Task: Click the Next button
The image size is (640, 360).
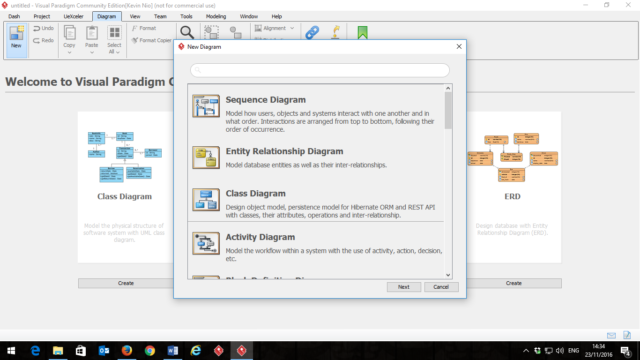Action: 404,287
